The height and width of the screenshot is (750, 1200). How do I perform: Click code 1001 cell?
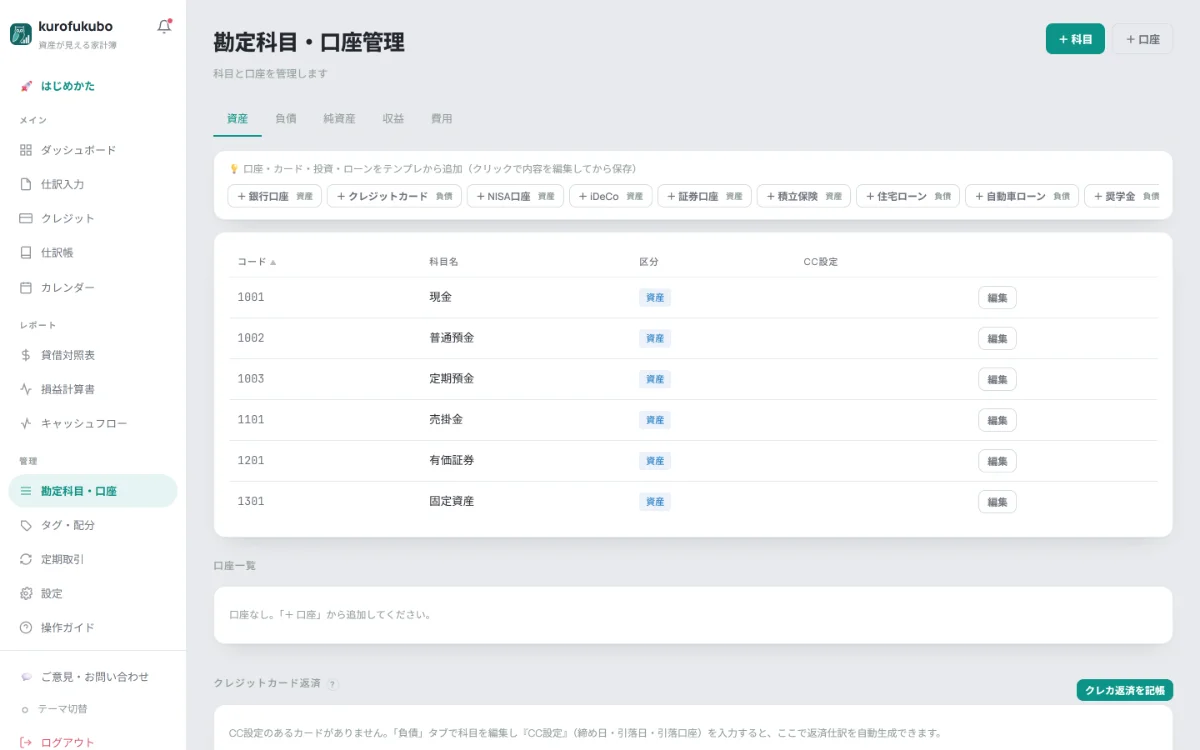coord(251,297)
